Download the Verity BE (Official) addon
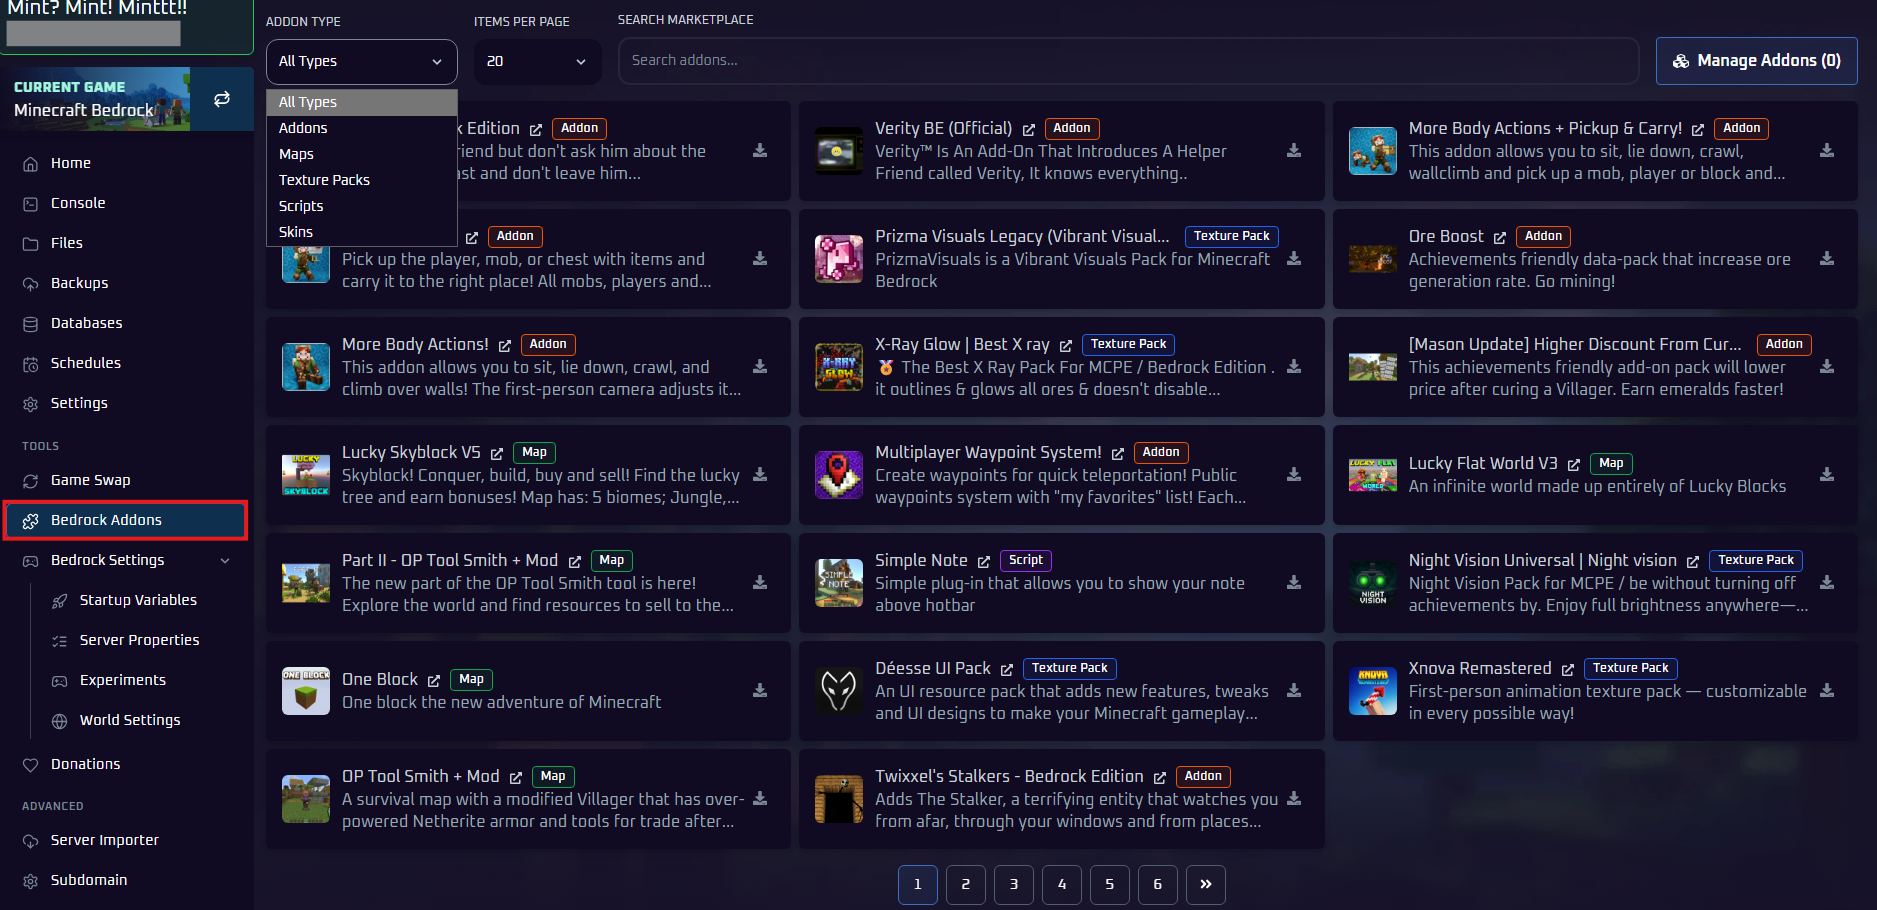 click(x=1294, y=150)
